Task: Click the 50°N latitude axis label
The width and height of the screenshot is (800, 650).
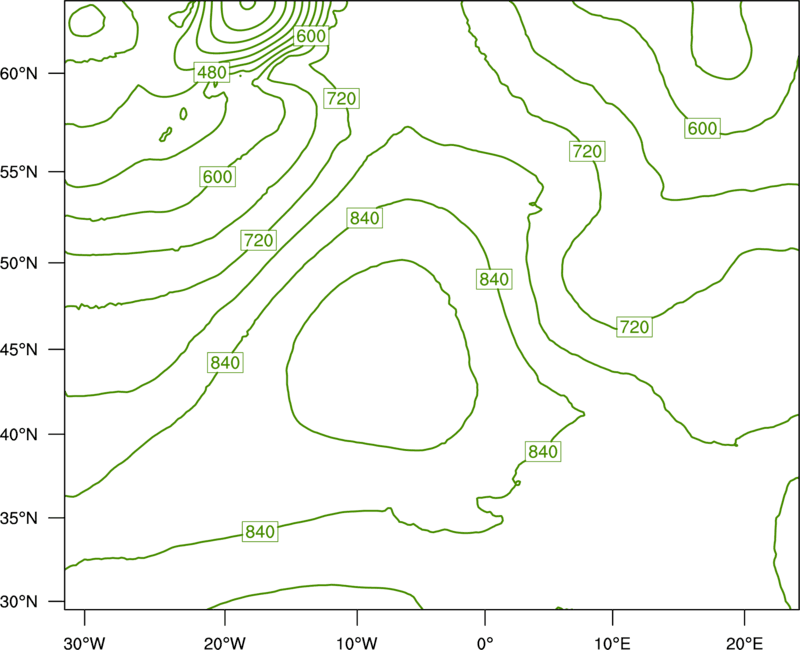Action: [19, 263]
